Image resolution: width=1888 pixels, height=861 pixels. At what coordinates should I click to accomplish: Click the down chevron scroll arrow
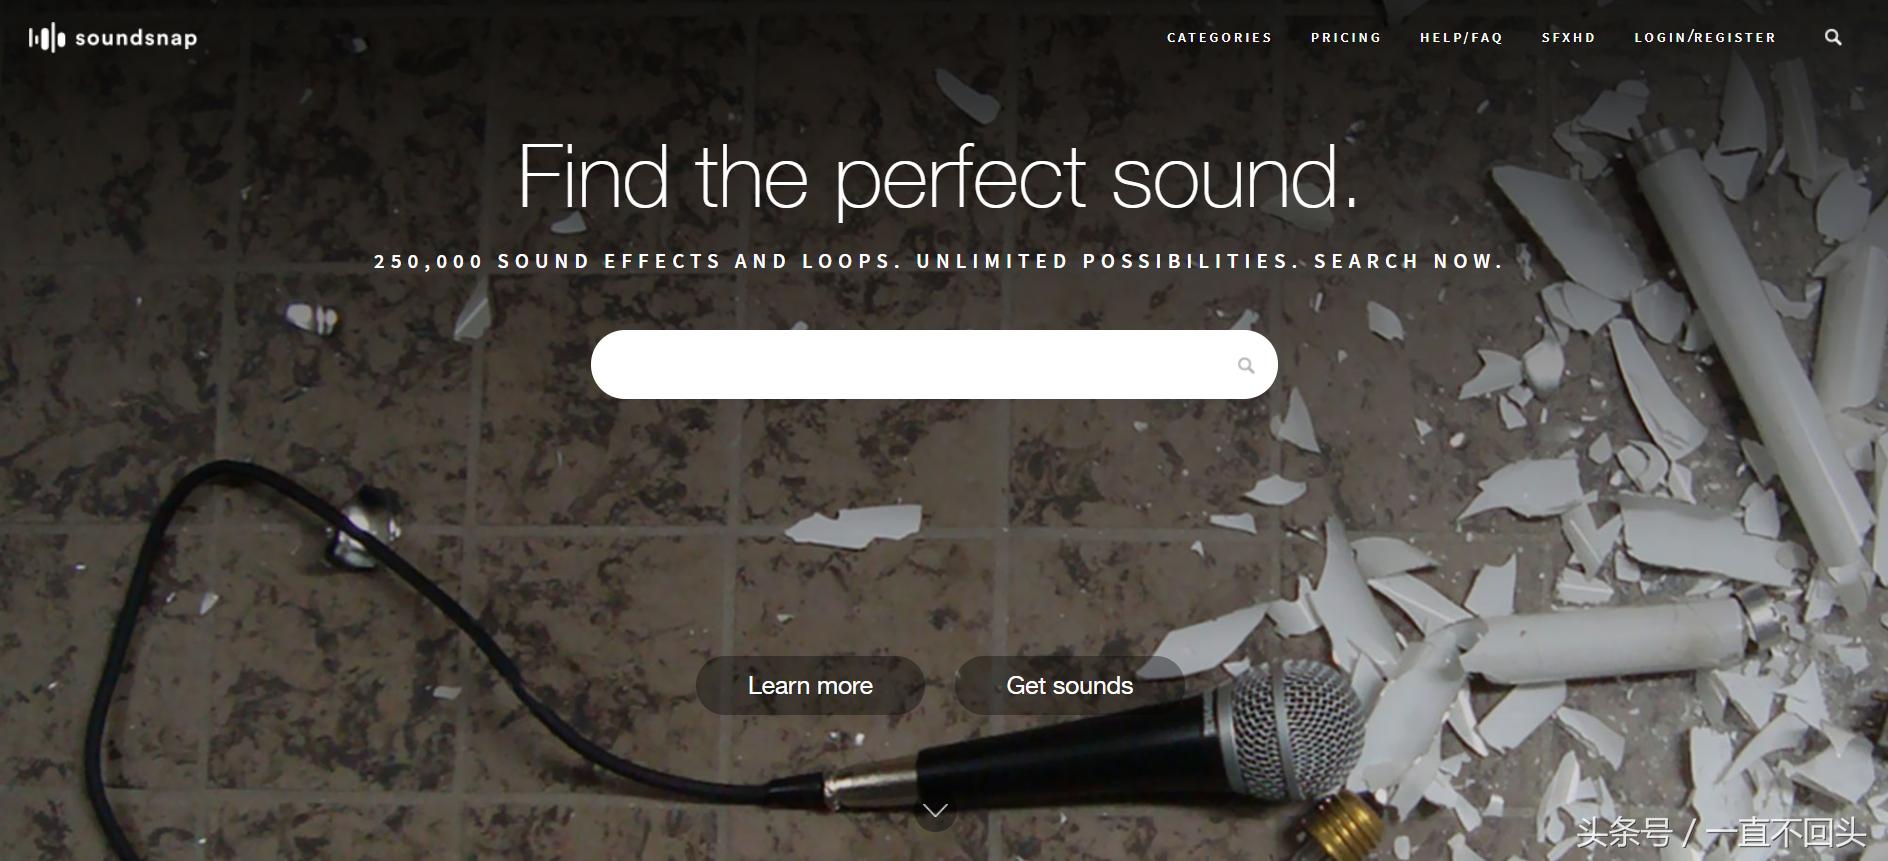tap(935, 810)
